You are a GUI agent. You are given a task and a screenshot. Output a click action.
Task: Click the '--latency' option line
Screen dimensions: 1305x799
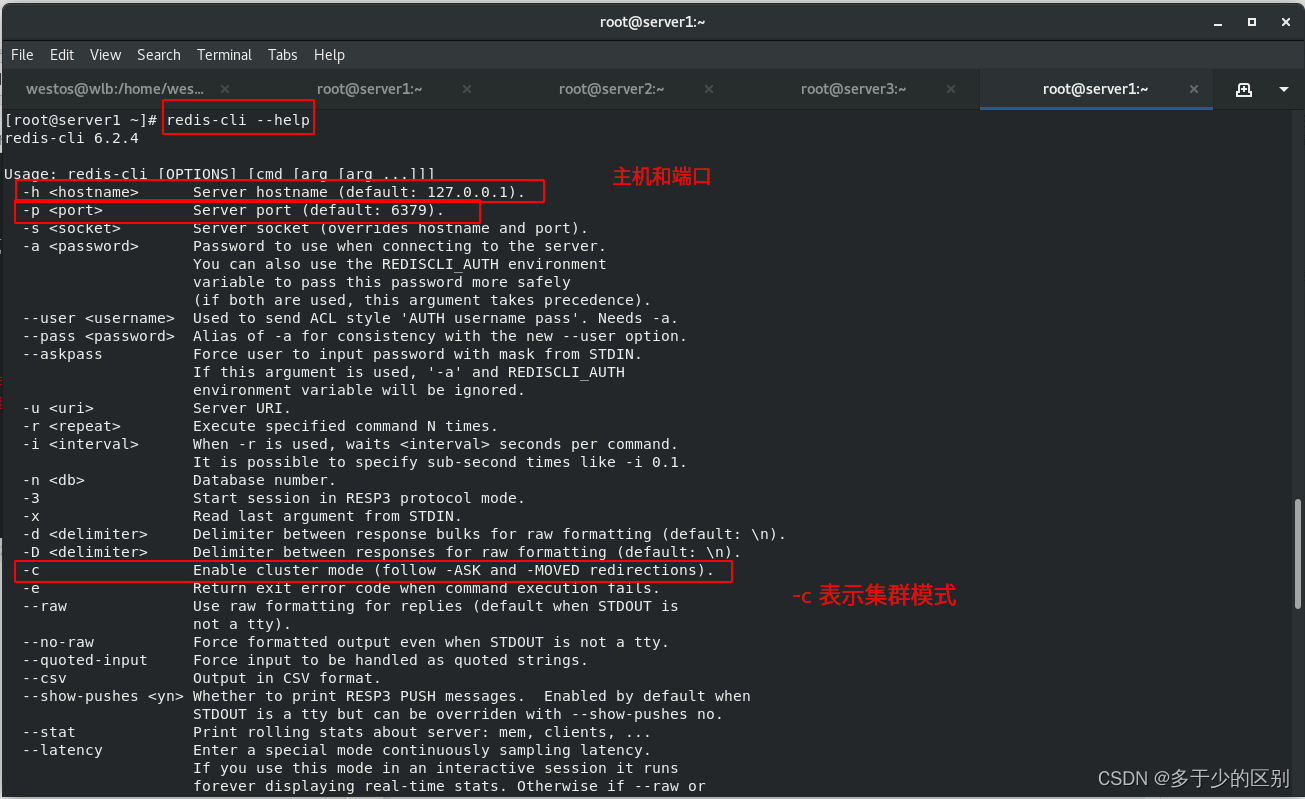coord(337,750)
